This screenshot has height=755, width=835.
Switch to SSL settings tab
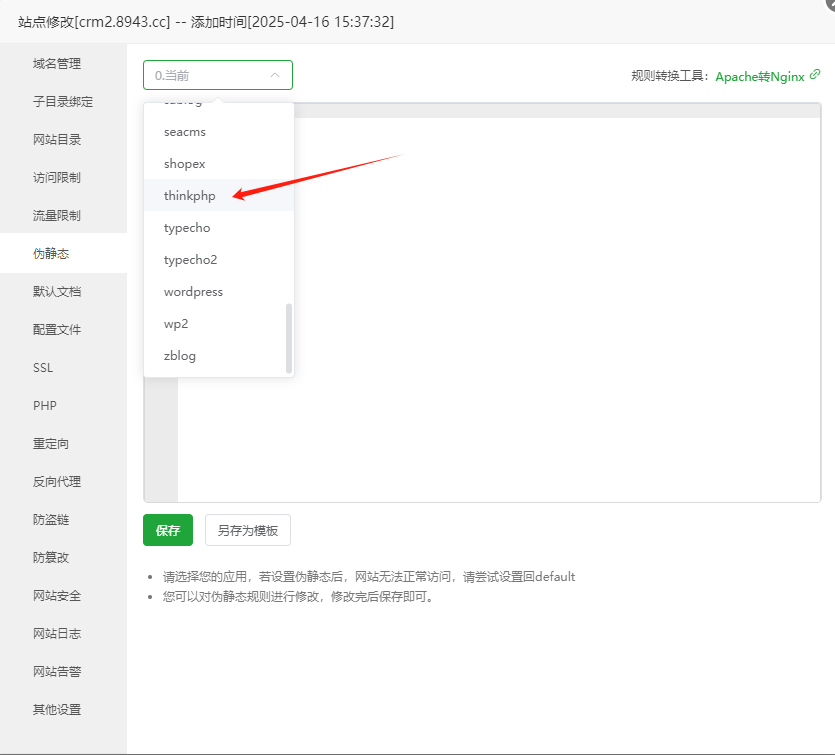tap(43, 368)
